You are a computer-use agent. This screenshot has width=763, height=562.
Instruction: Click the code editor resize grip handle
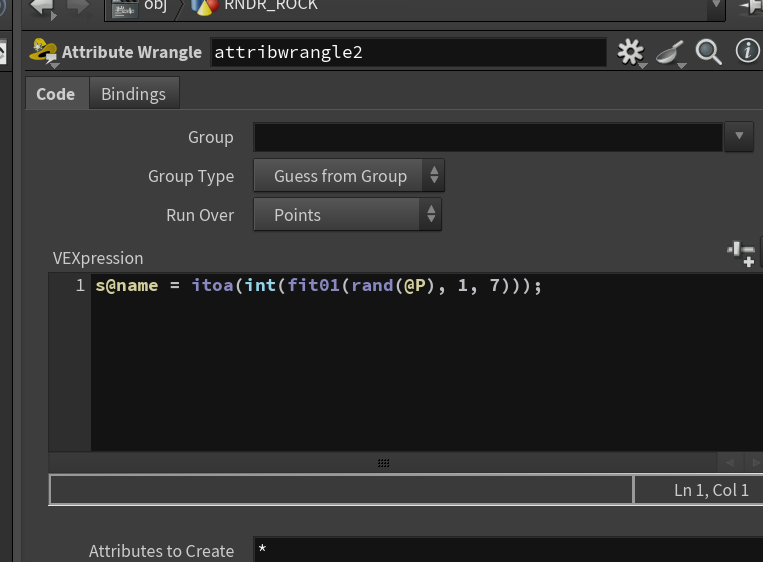pos(383,463)
